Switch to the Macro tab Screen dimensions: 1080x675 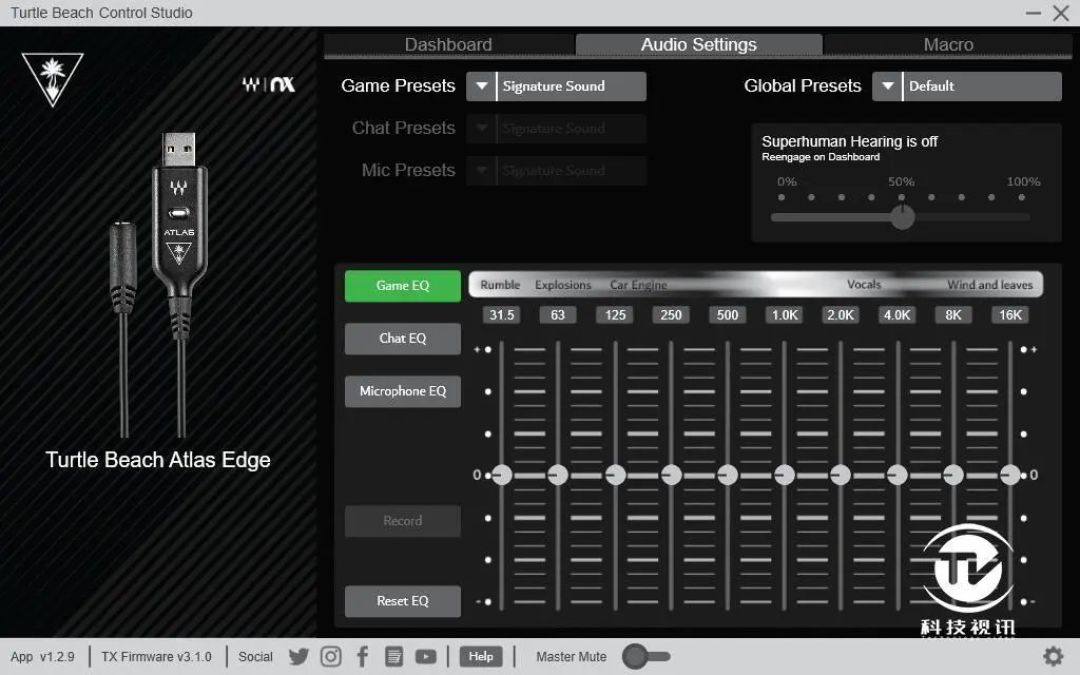[x=948, y=45]
